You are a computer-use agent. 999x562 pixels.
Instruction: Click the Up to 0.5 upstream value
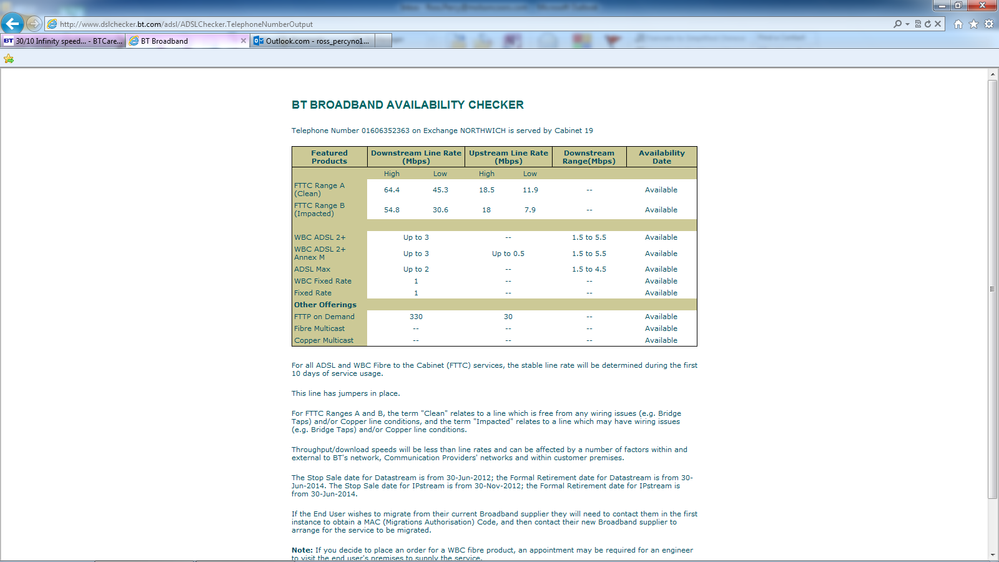pos(508,254)
